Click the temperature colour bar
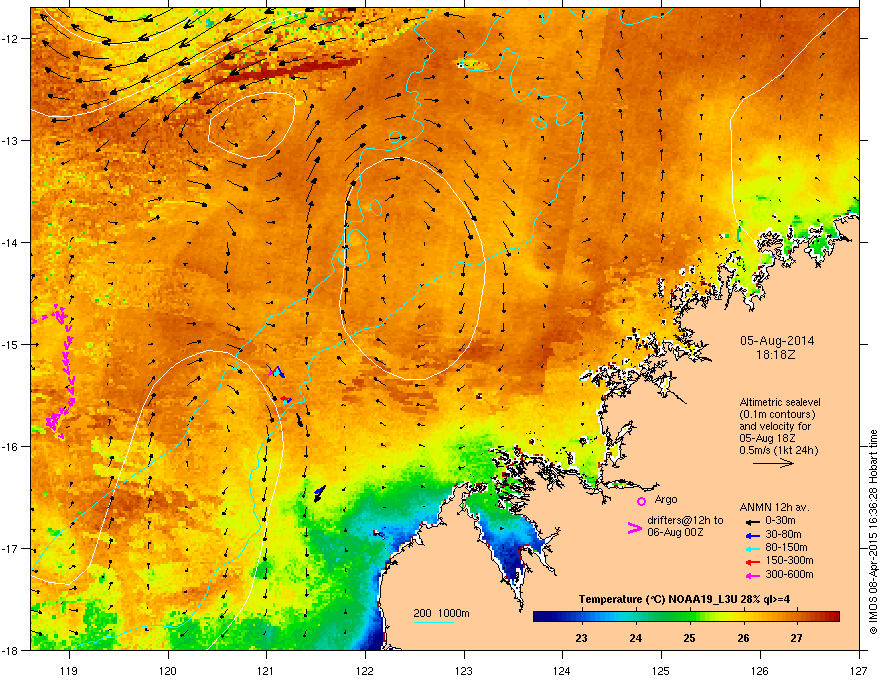 tap(686, 617)
